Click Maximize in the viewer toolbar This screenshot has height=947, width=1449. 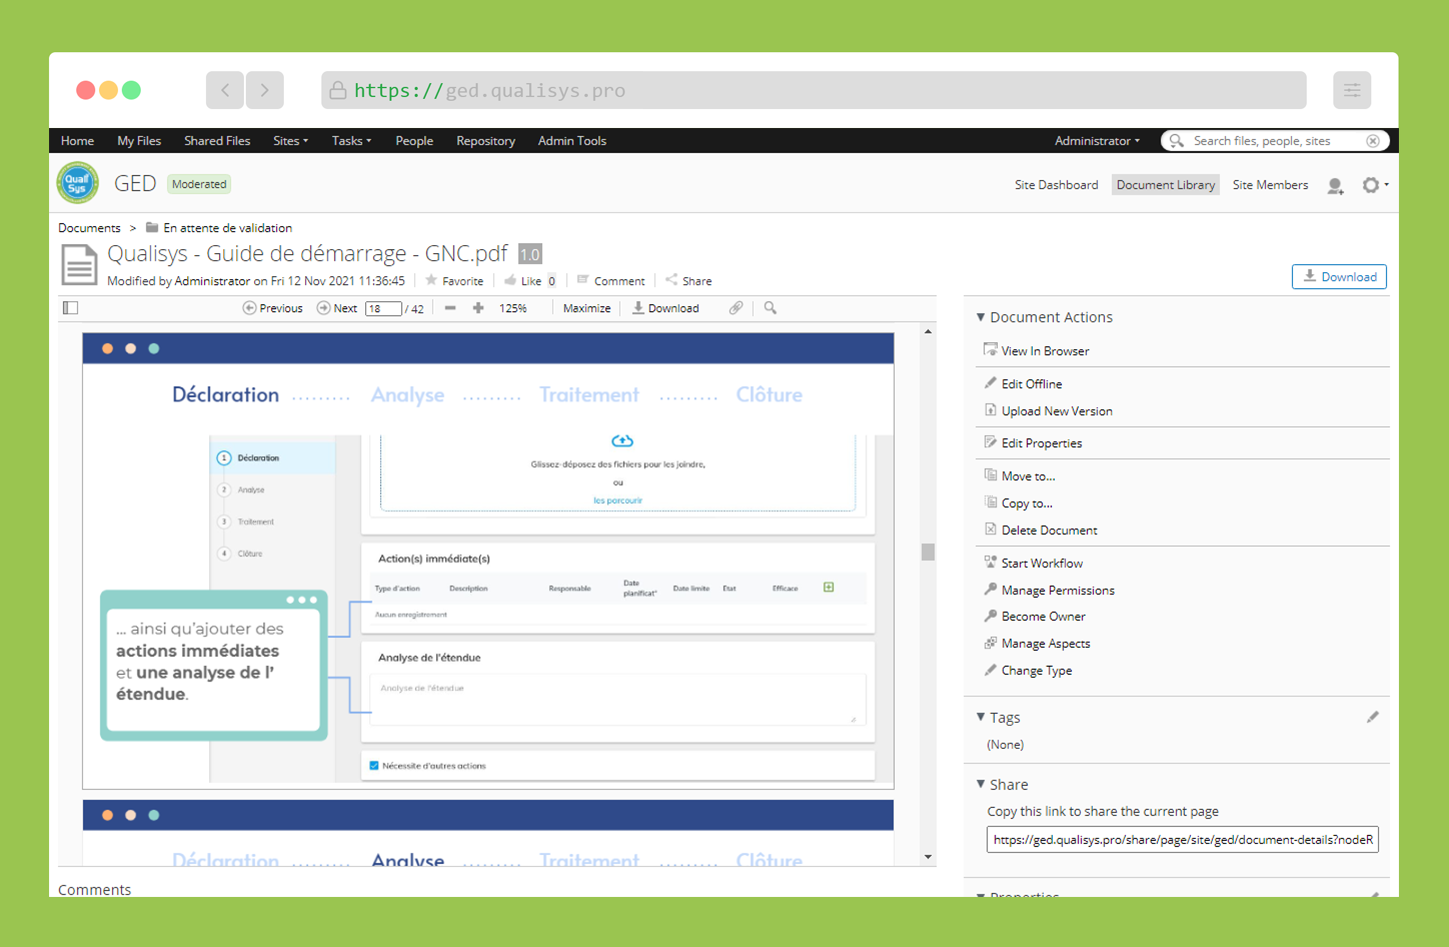587,308
